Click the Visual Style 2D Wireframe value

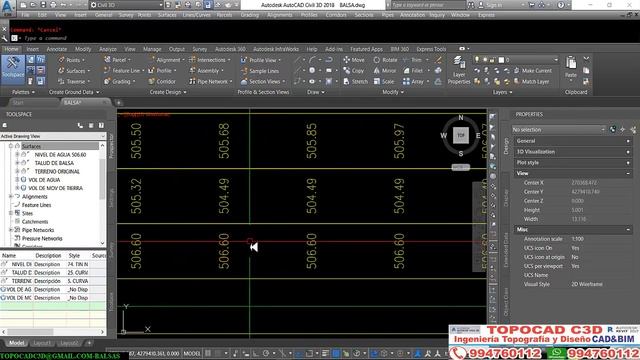587,284
